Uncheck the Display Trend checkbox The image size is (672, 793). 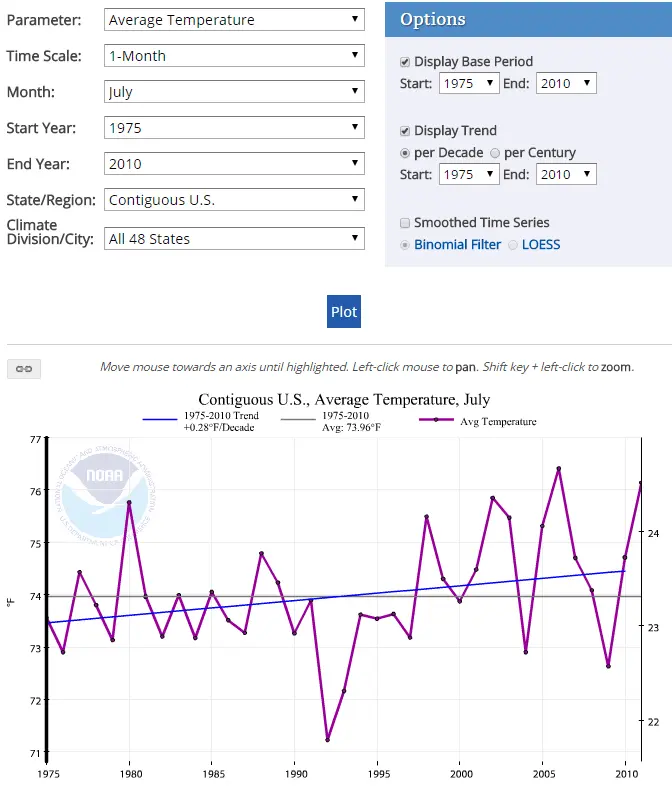pyautogui.click(x=405, y=131)
